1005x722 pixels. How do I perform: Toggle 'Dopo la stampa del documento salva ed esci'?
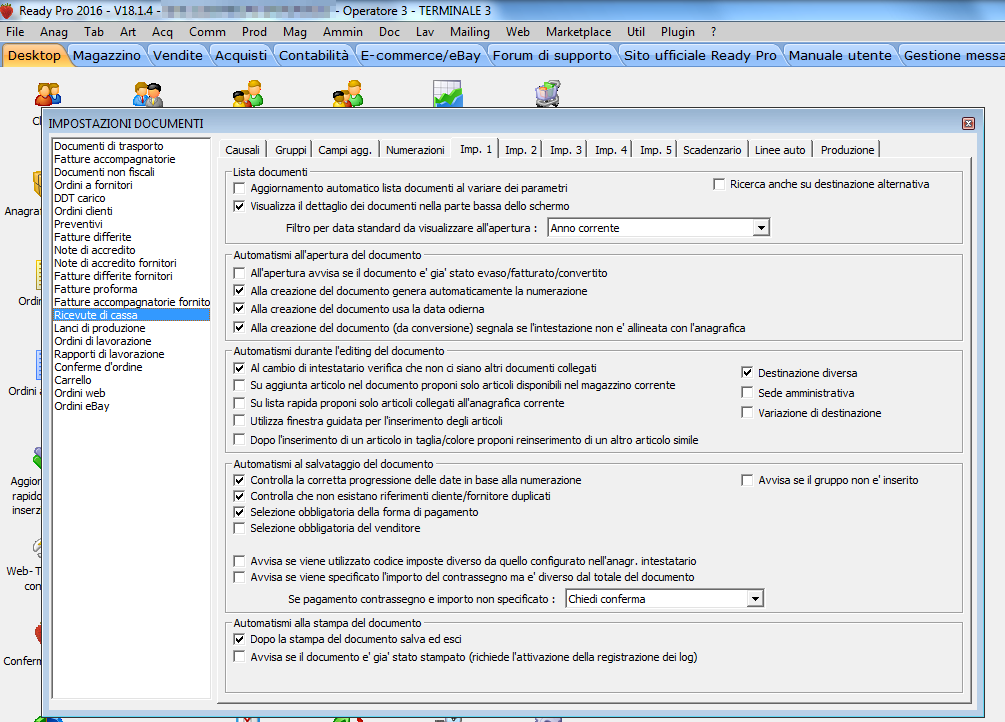click(x=239, y=639)
